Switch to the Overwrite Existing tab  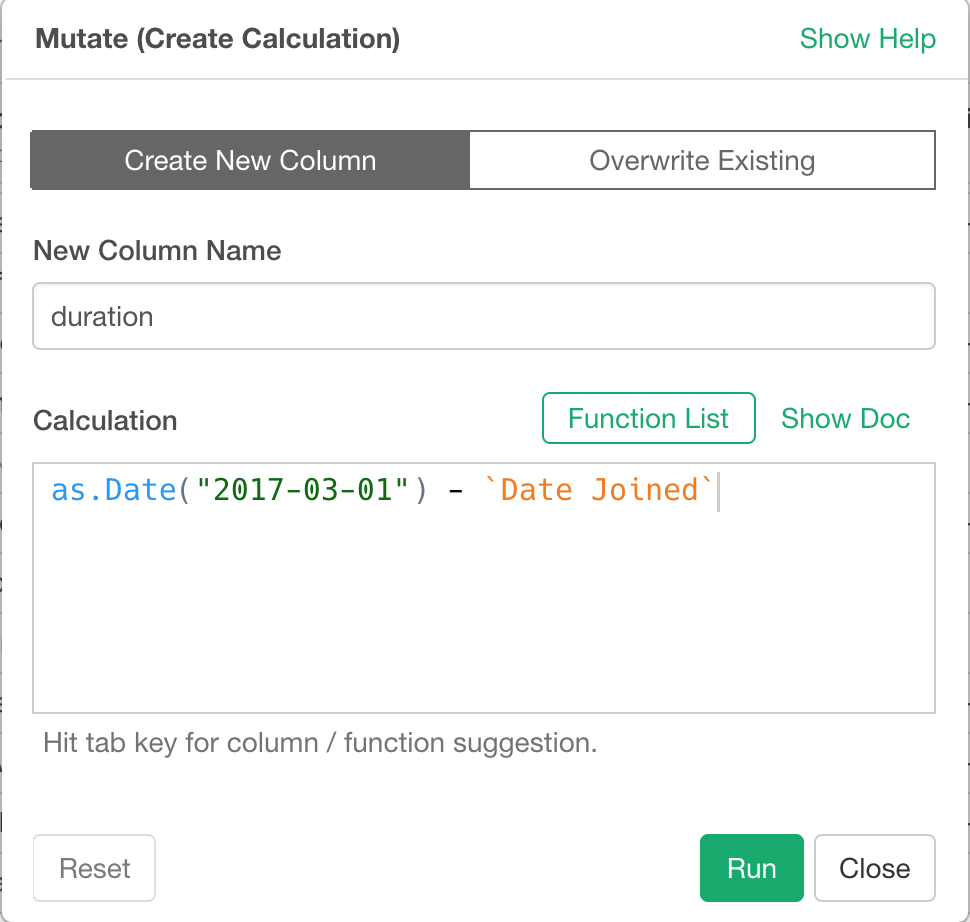(701, 160)
